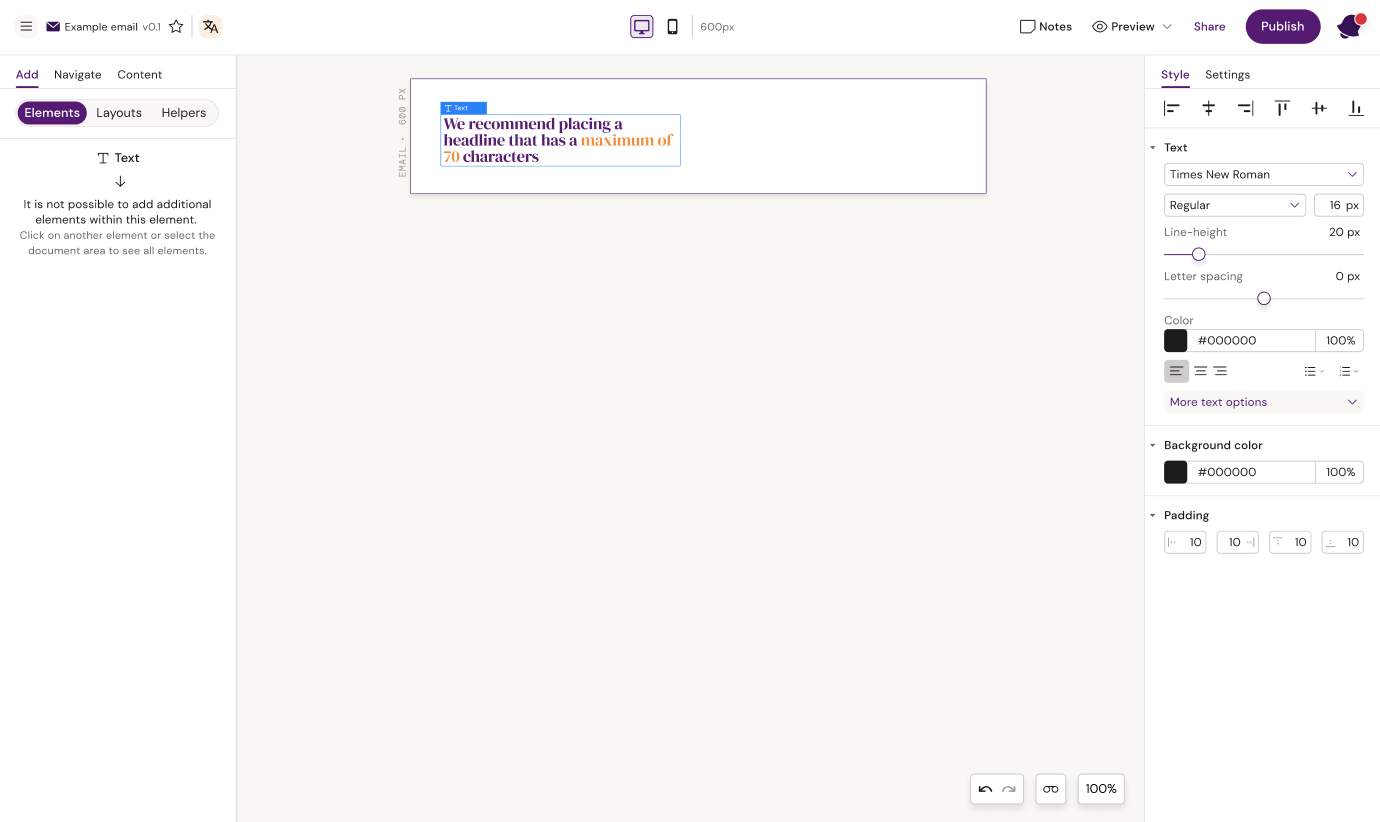Switch to the desktop device view

(x=642, y=27)
